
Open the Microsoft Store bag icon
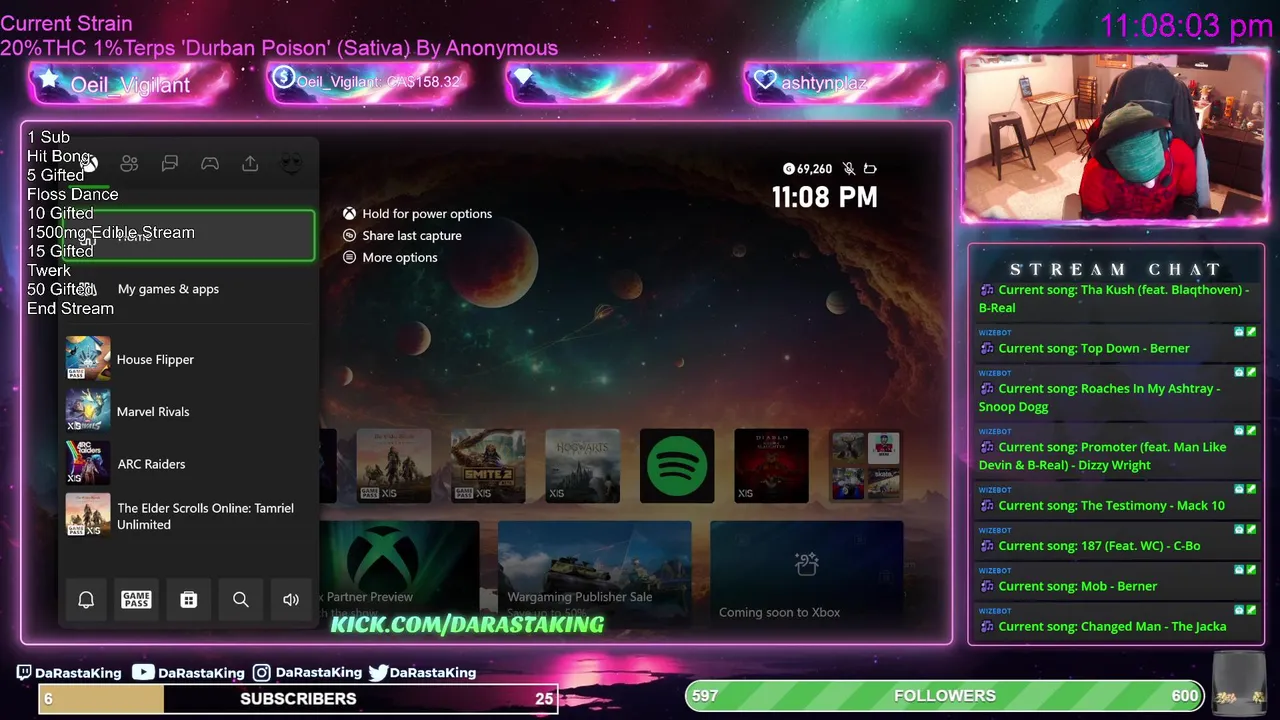188,599
